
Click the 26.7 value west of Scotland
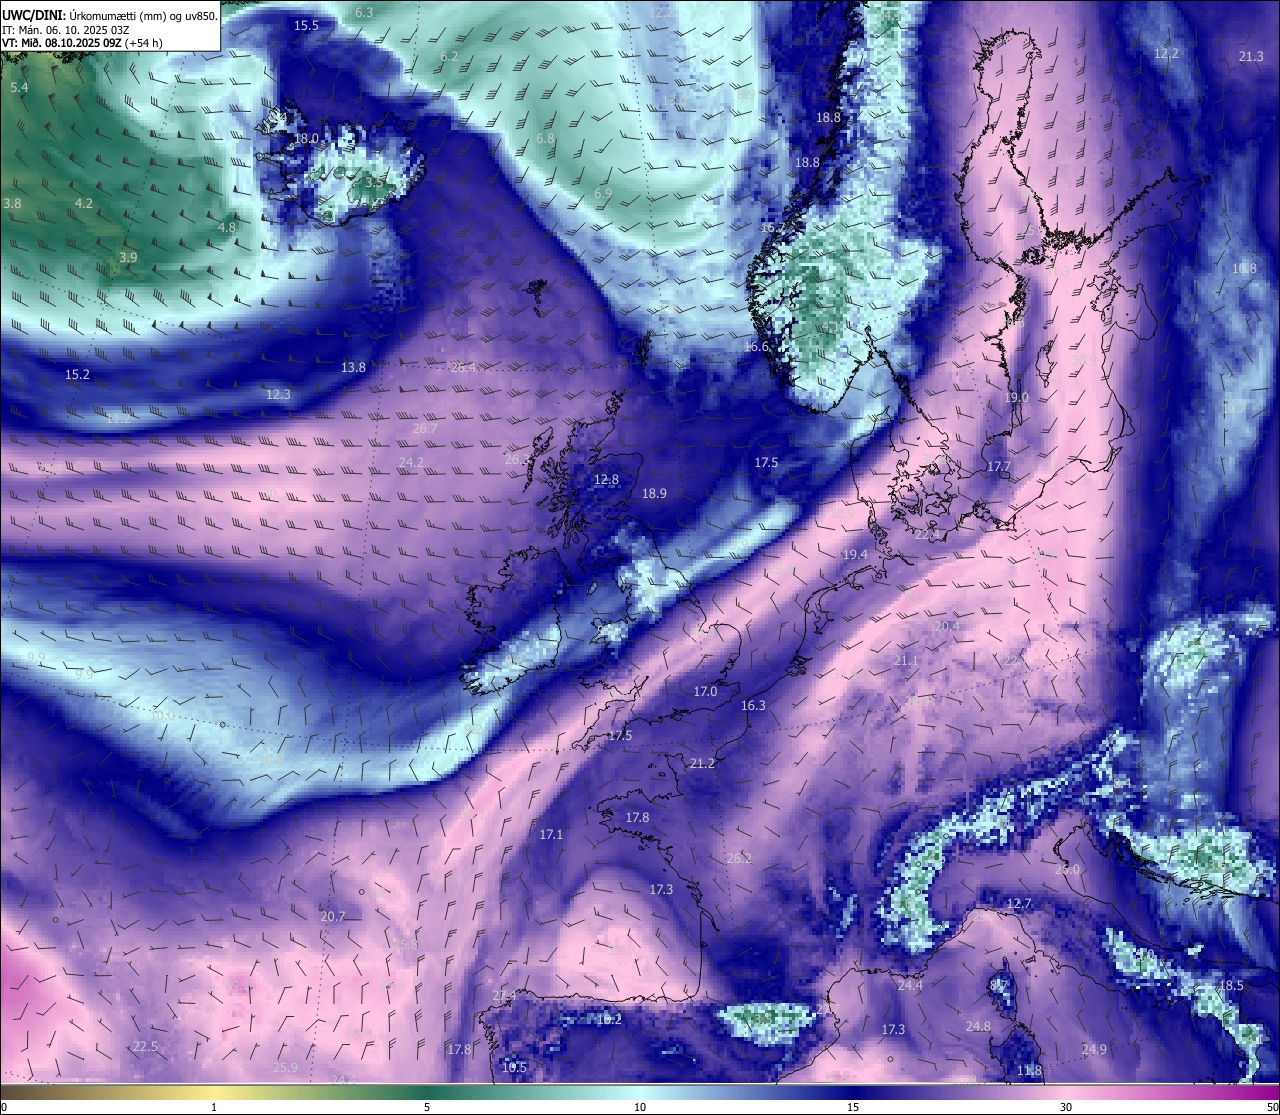pos(425,428)
